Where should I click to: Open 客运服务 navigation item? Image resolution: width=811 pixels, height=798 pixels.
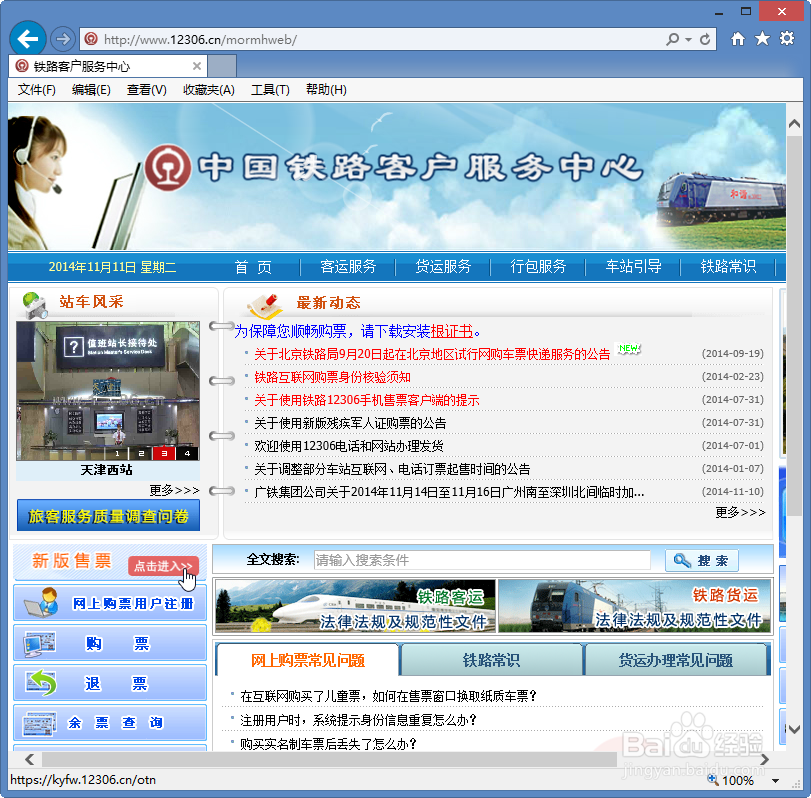pyautogui.click(x=348, y=267)
